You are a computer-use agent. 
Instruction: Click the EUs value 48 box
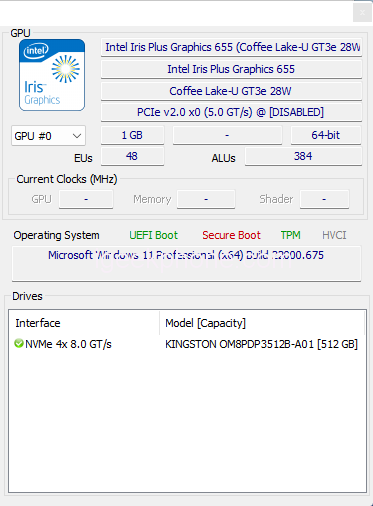(132, 156)
